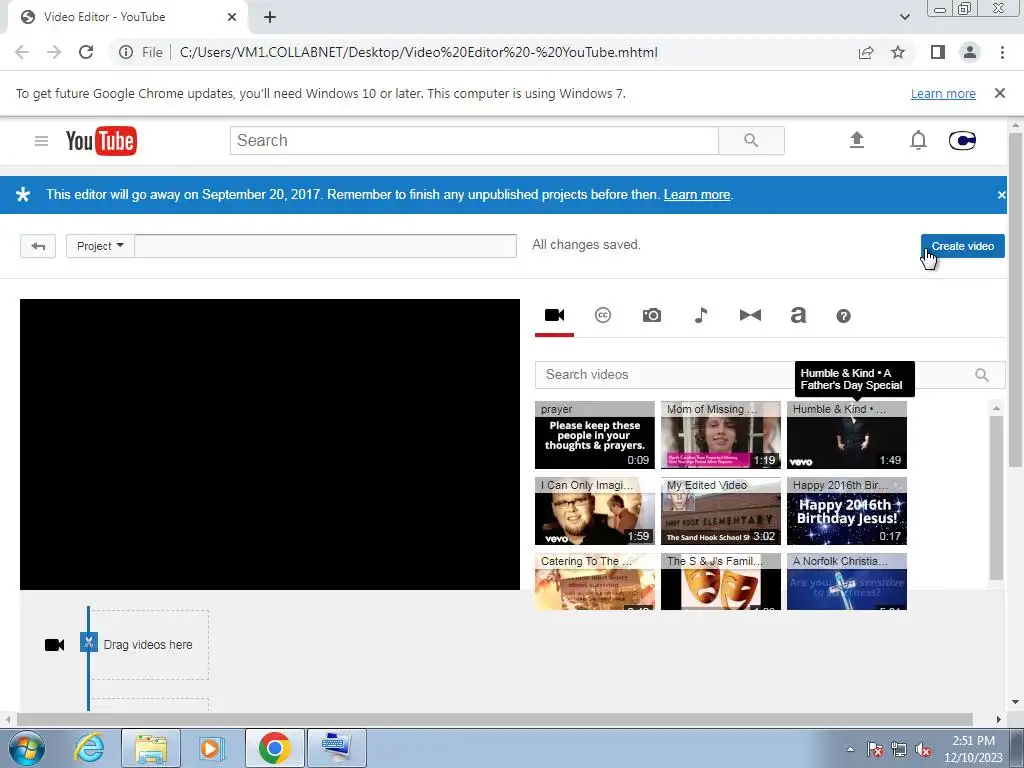
Task: Close the Video Editor - YouTube tab
Action: (232, 17)
